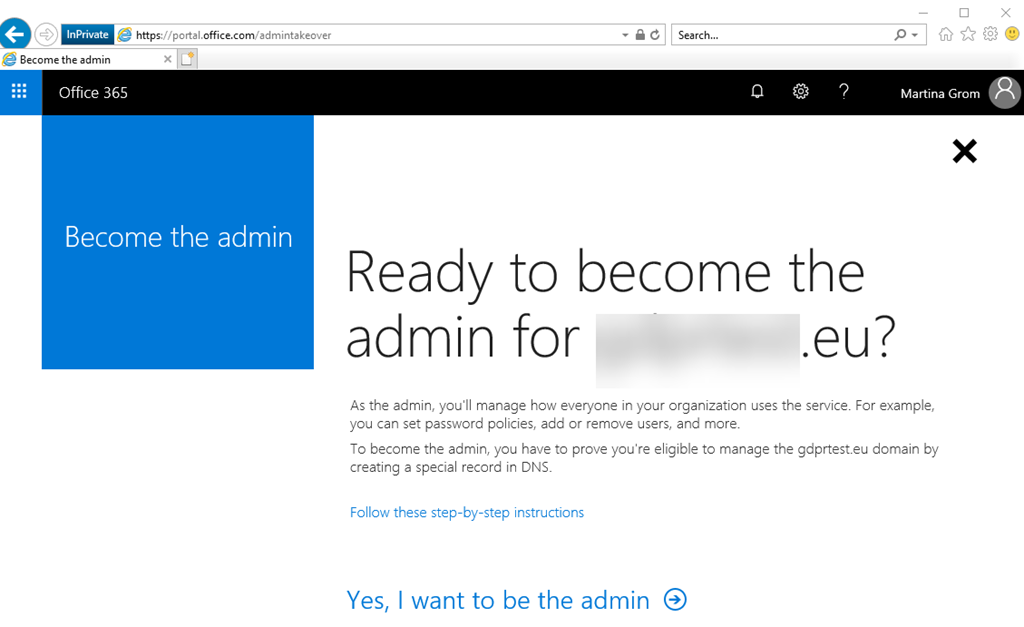Close the admin takeover page with X

(x=964, y=151)
